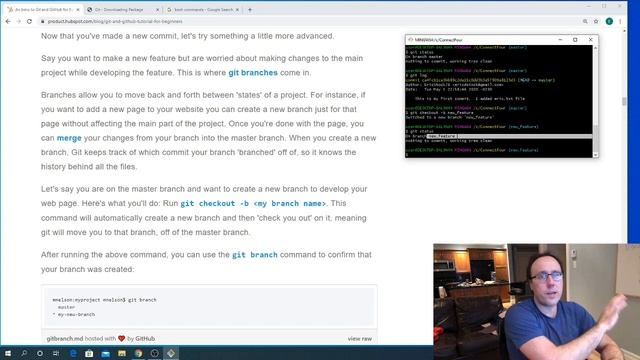This screenshot has height=360, width=640.
Task: Open the Chrome three-dot menu
Action: click(x=620, y=21)
